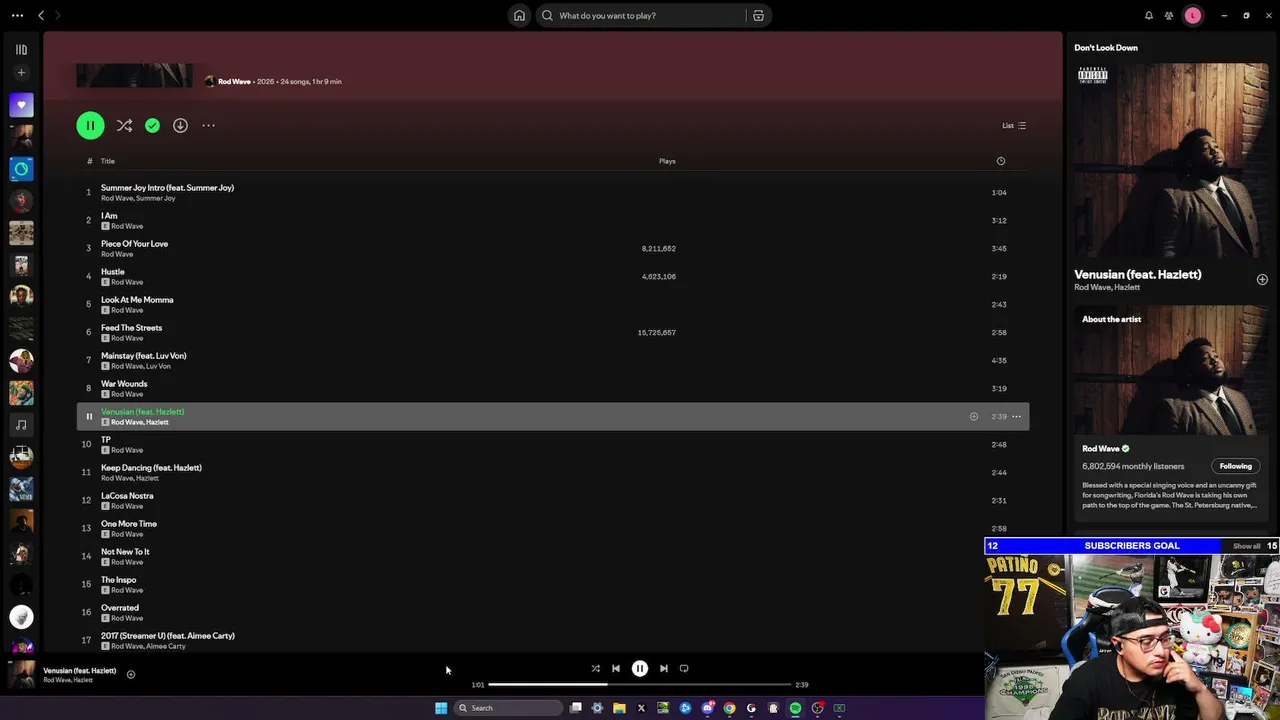Click the Spotify taskbar icon
Viewport: 1280px width, 720px height.
tap(795, 708)
